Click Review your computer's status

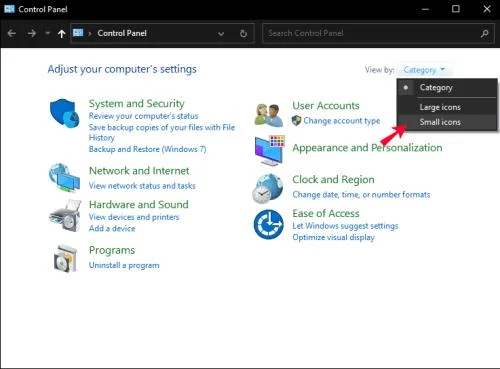(143, 116)
